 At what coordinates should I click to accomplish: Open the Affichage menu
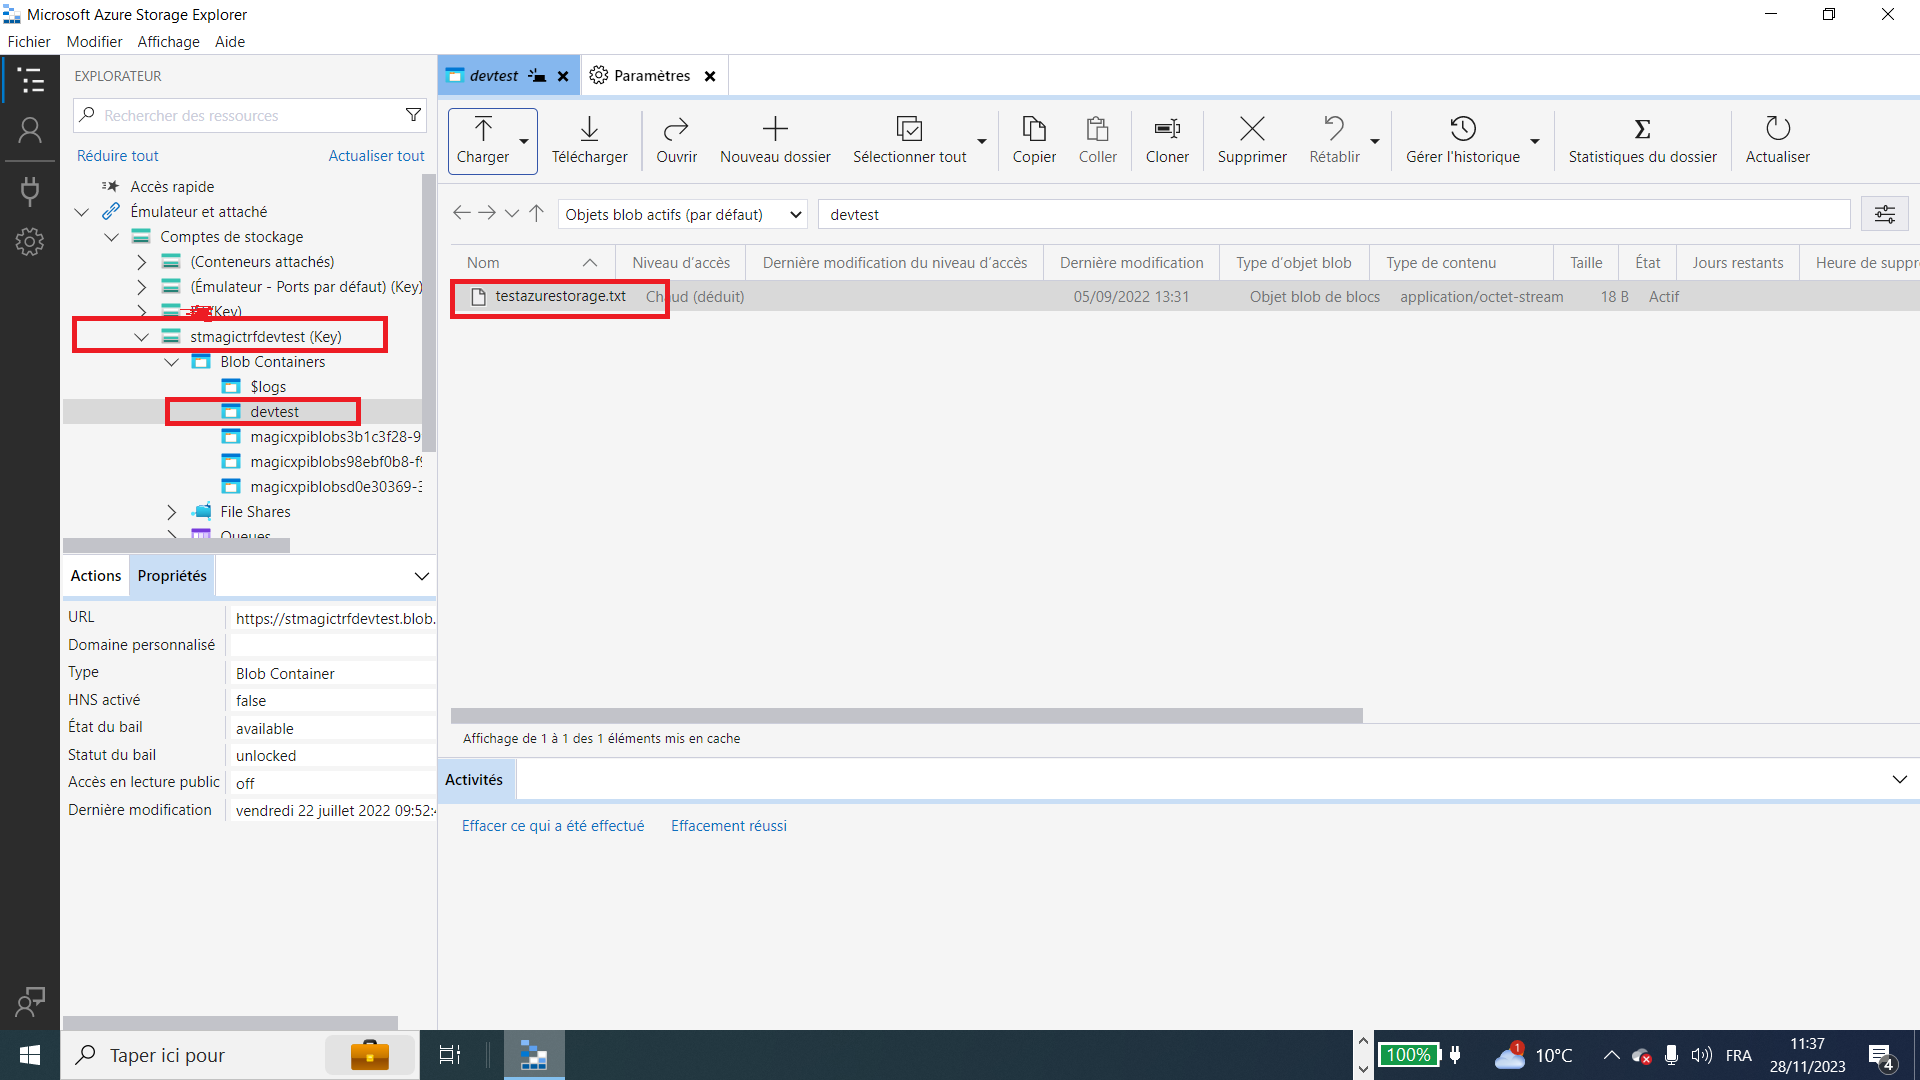coord(168,41)
